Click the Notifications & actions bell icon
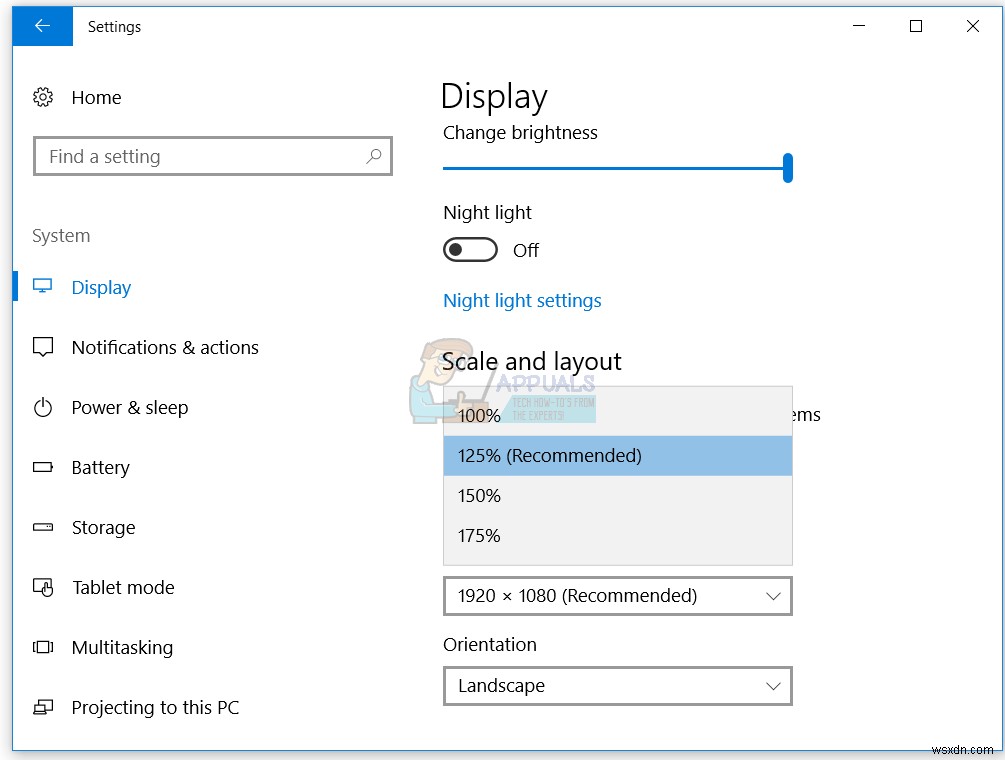The image size is (1005, 760). [x=42, y=347]
